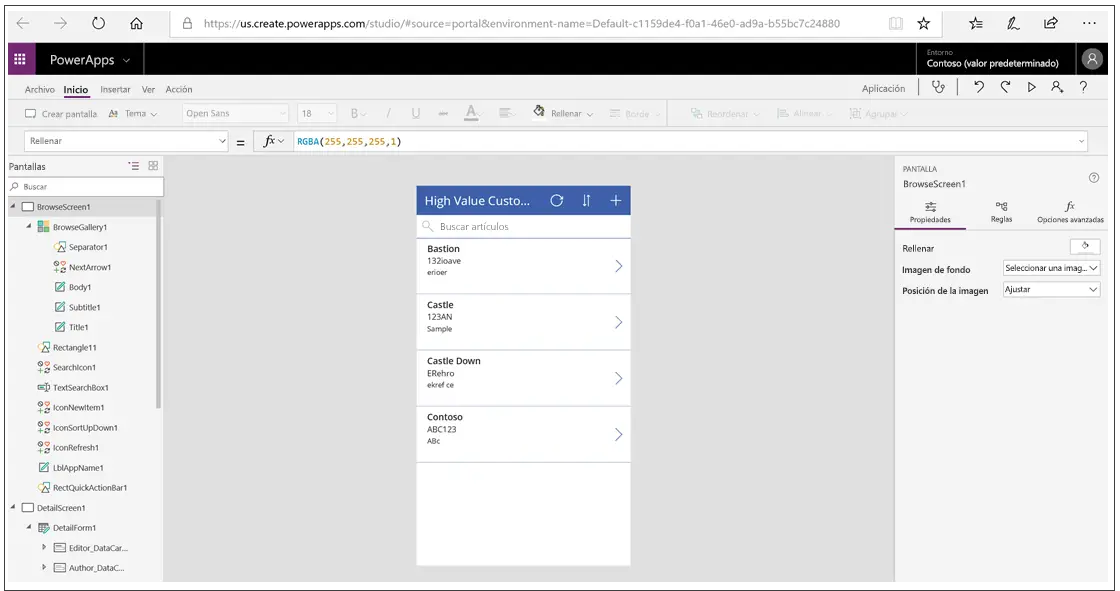Click plus icon to add item

[x=616, y=201]
